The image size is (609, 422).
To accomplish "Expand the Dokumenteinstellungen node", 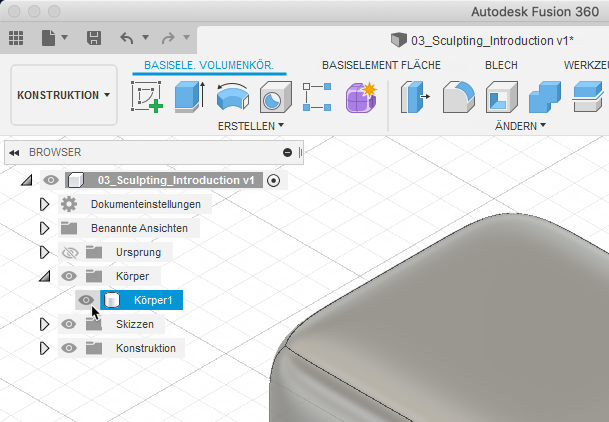I will pos(45,204).
